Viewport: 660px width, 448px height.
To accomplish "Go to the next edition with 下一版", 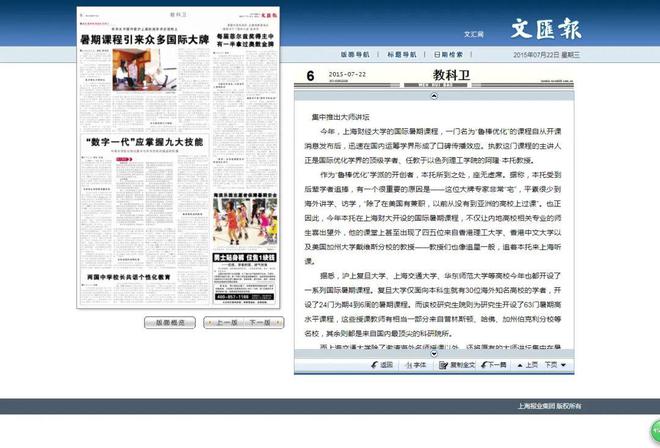I will (x=263, y=323).
